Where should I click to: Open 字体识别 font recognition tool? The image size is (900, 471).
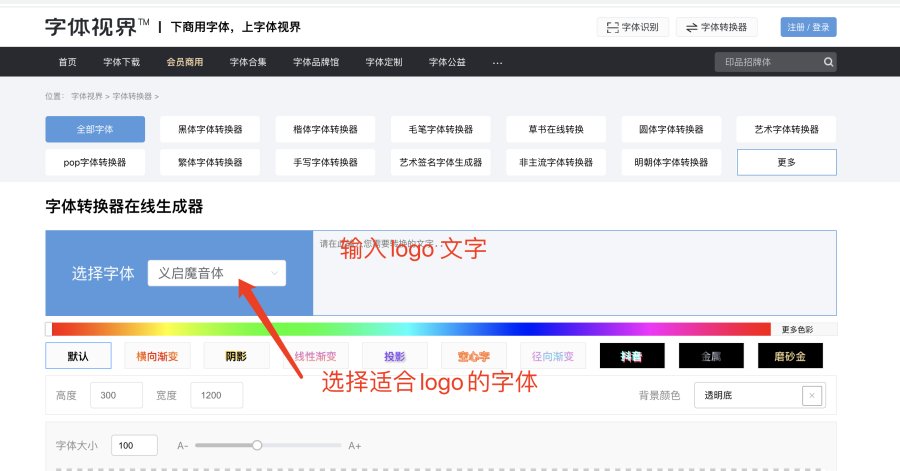[x=632, y=27]
